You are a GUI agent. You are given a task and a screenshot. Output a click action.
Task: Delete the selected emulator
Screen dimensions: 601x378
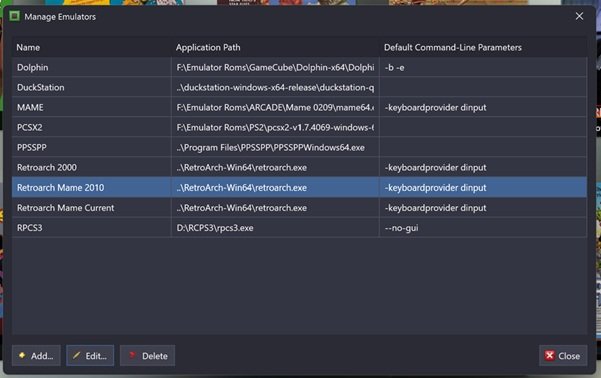click(147, 356)
